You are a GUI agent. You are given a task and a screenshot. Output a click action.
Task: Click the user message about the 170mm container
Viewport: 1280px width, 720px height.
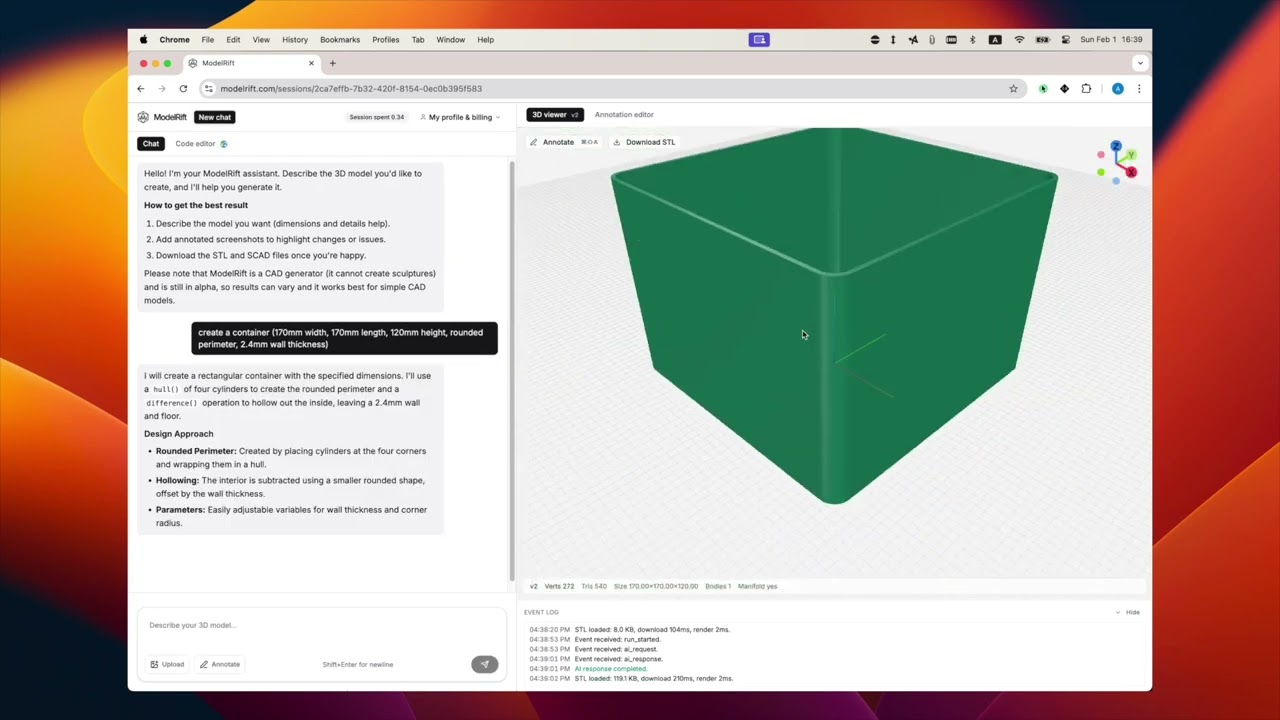pos(344,338)
